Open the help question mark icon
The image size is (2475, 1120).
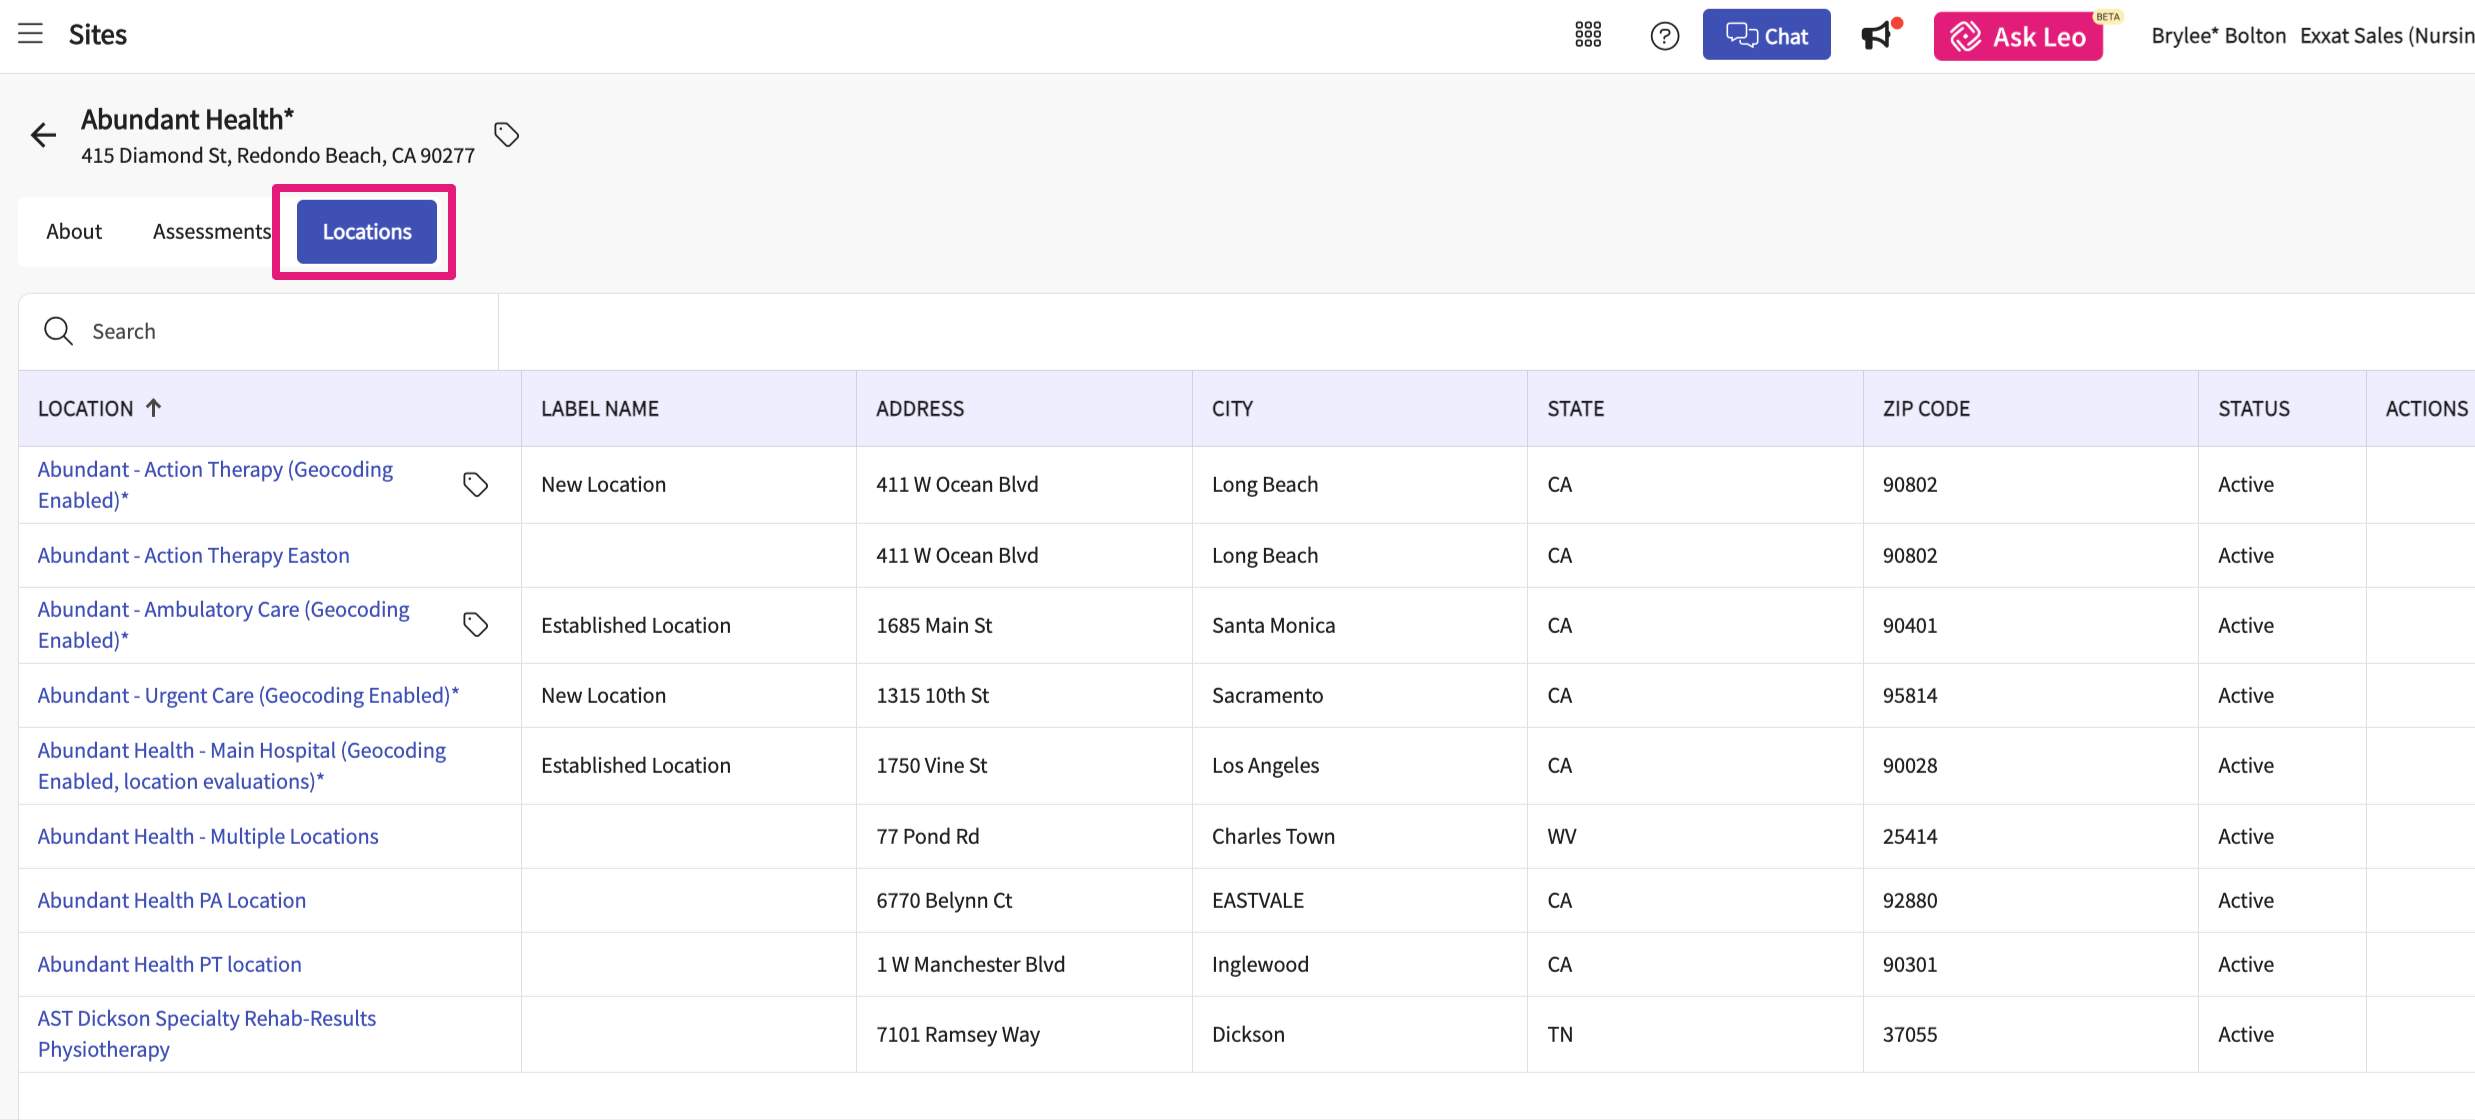point(1664,36)
